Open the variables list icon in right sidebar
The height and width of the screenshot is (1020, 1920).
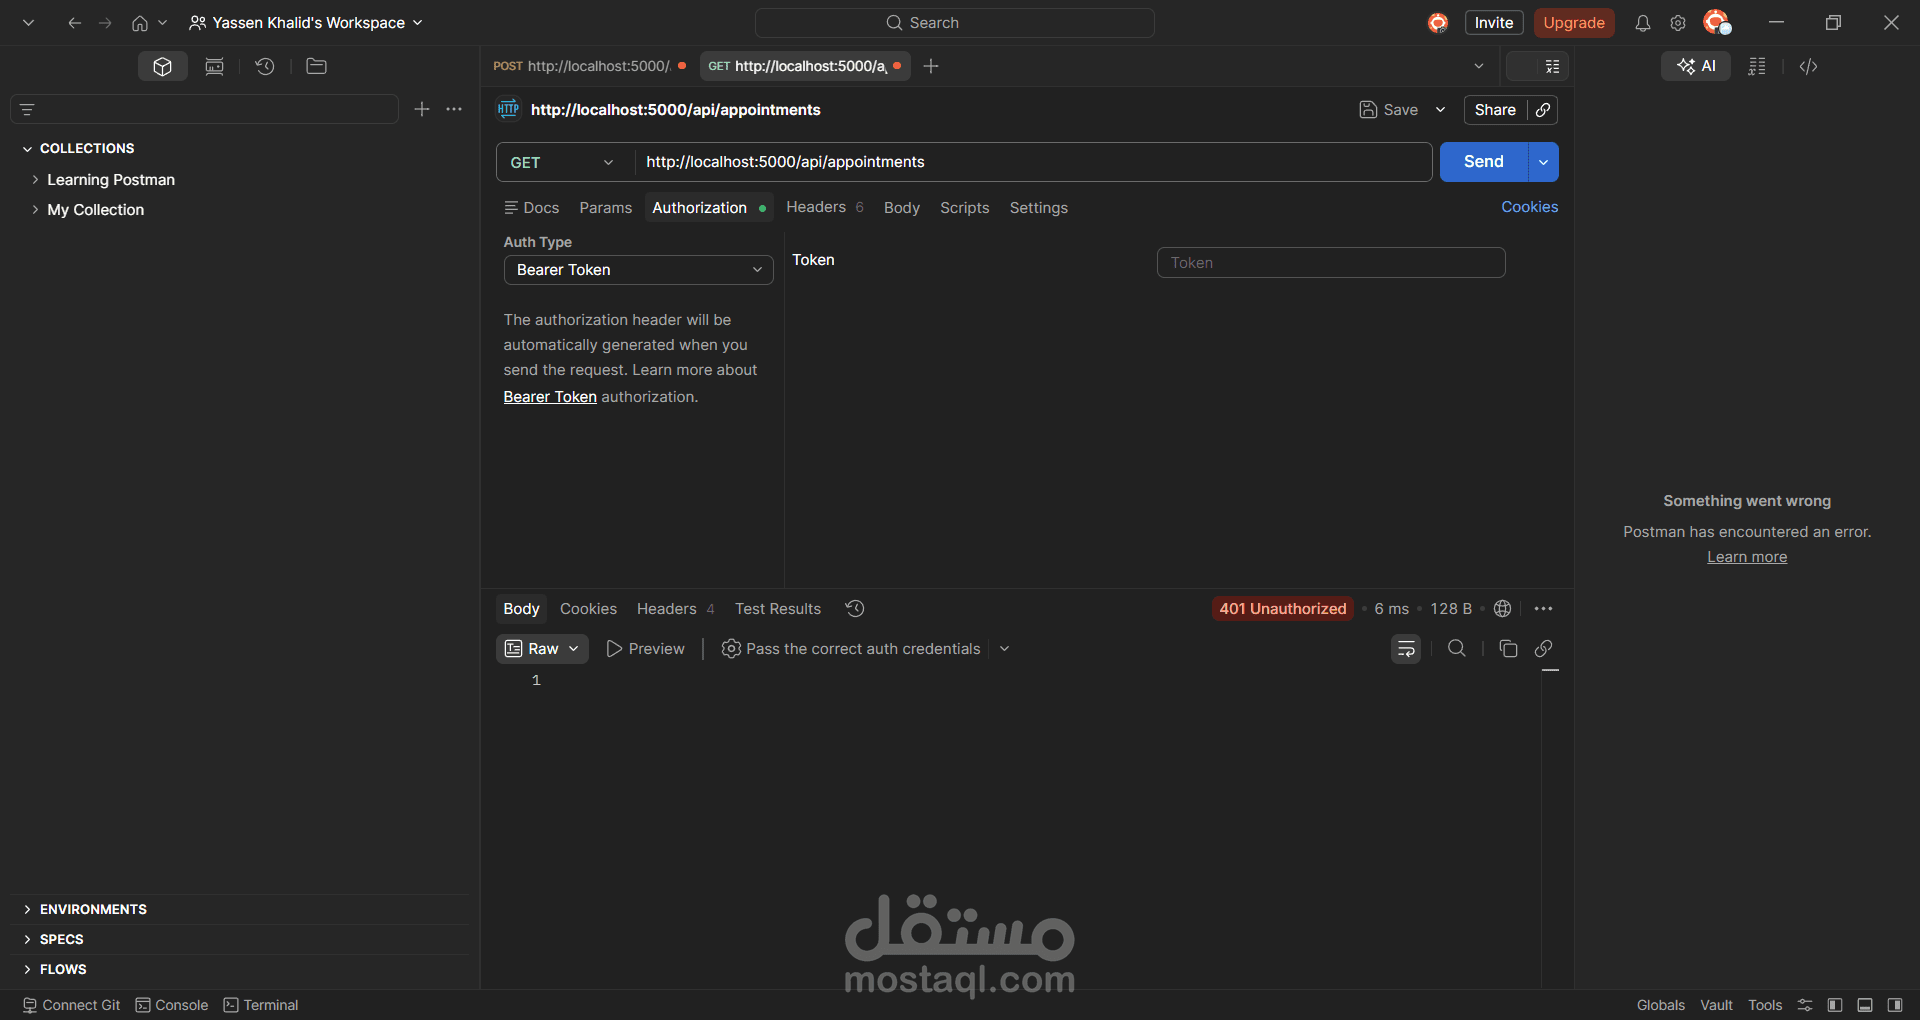click(1757, 66)
